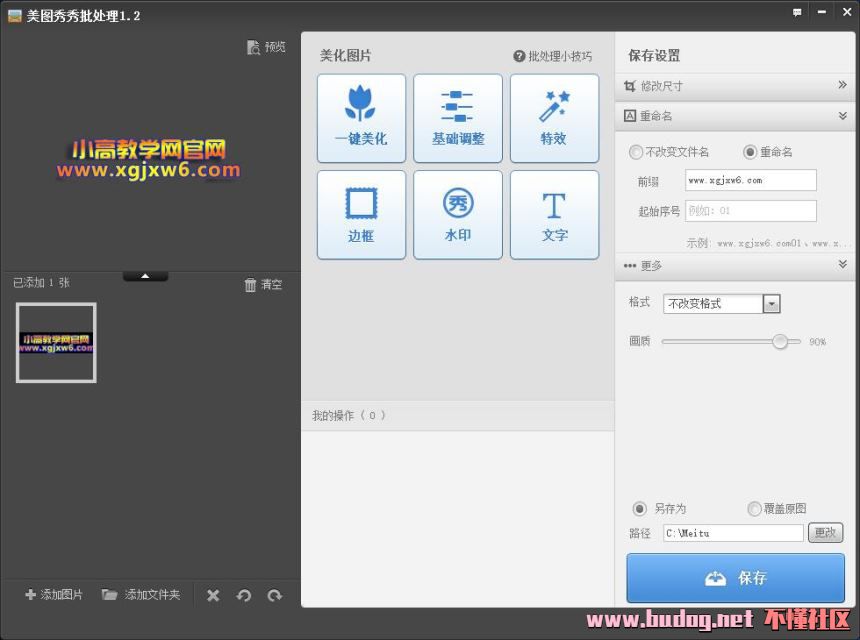The height and width of the screenshot is (640, 860).
Task: Adjust the 画质 quality slider handle
Action: pyautogui.click(x=779, y=341)
